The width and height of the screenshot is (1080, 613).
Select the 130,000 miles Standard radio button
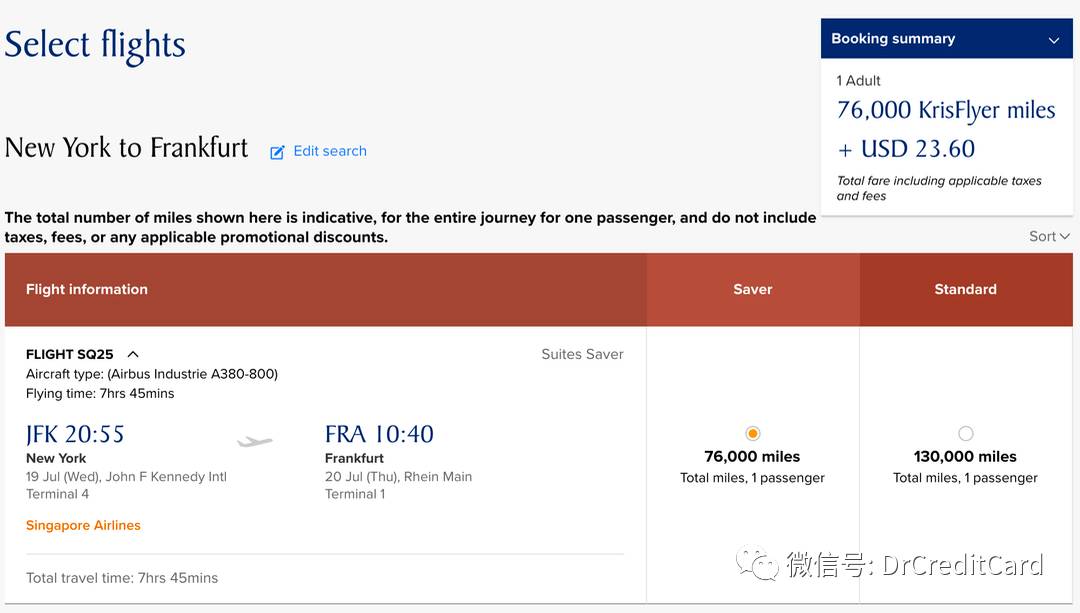point(966,433)
